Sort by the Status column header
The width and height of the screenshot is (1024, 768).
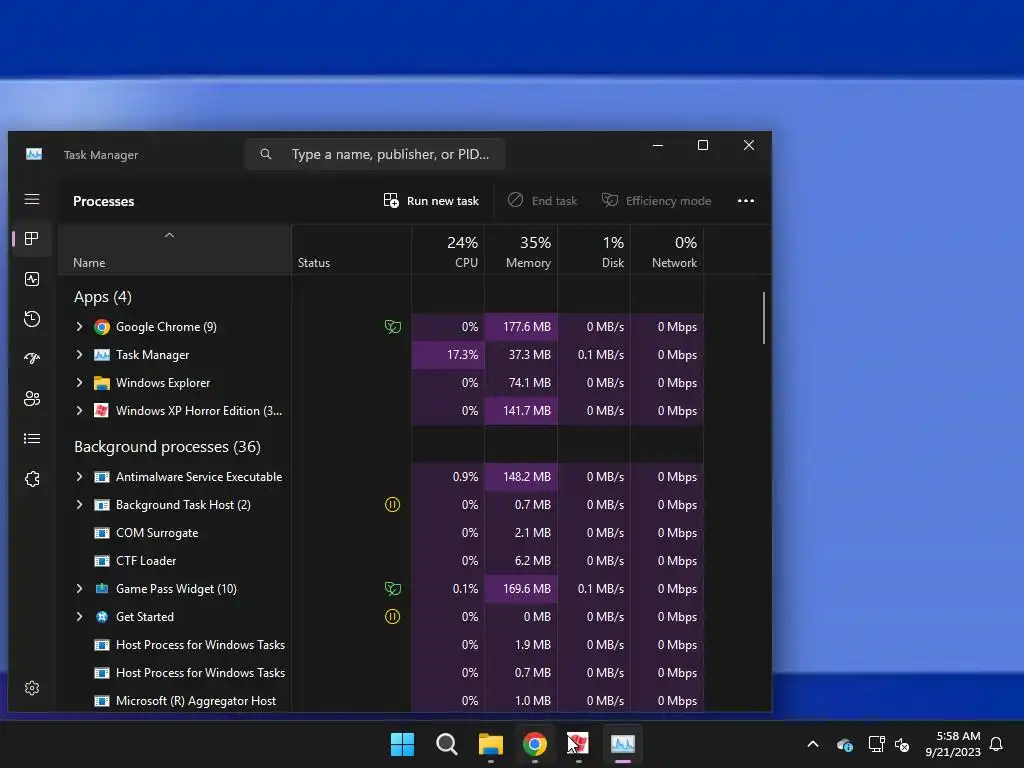click(x=351, y=250)
